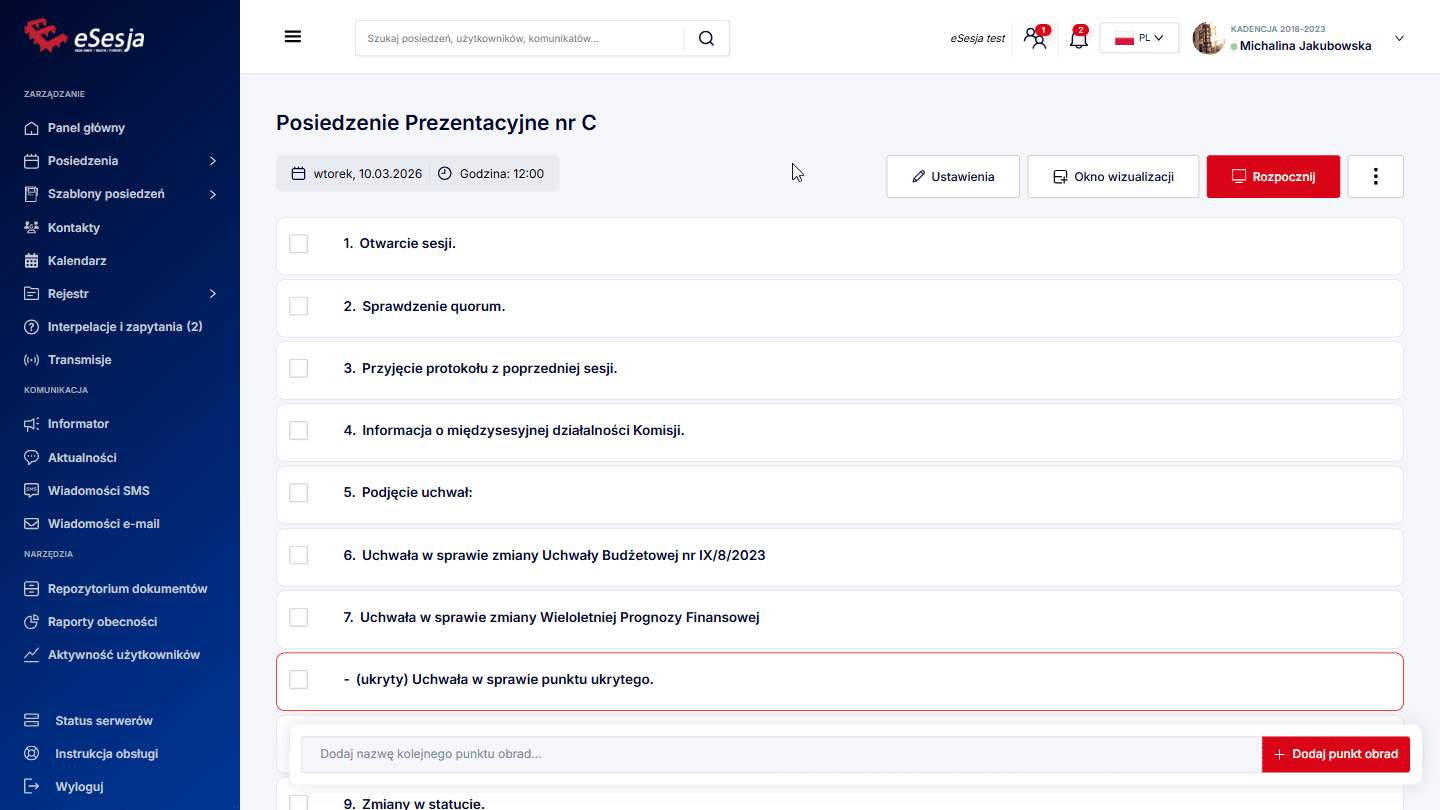Click the Dodaj punkt obrad button
Image resolution: width=1440 pixels, height=810 pixels.
point(1335,754)
